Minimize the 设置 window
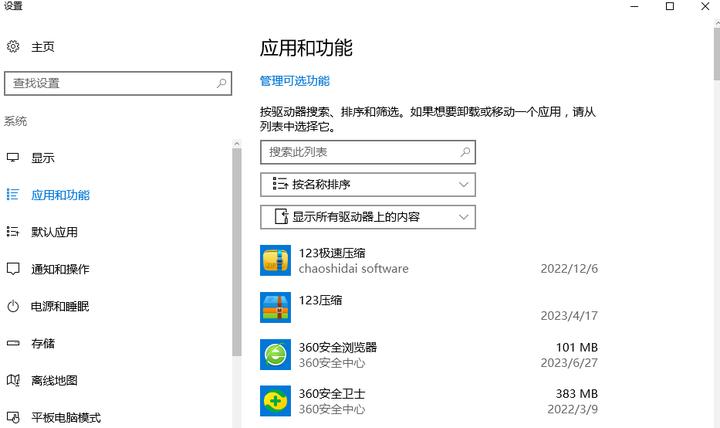 (x=635, y=6)
